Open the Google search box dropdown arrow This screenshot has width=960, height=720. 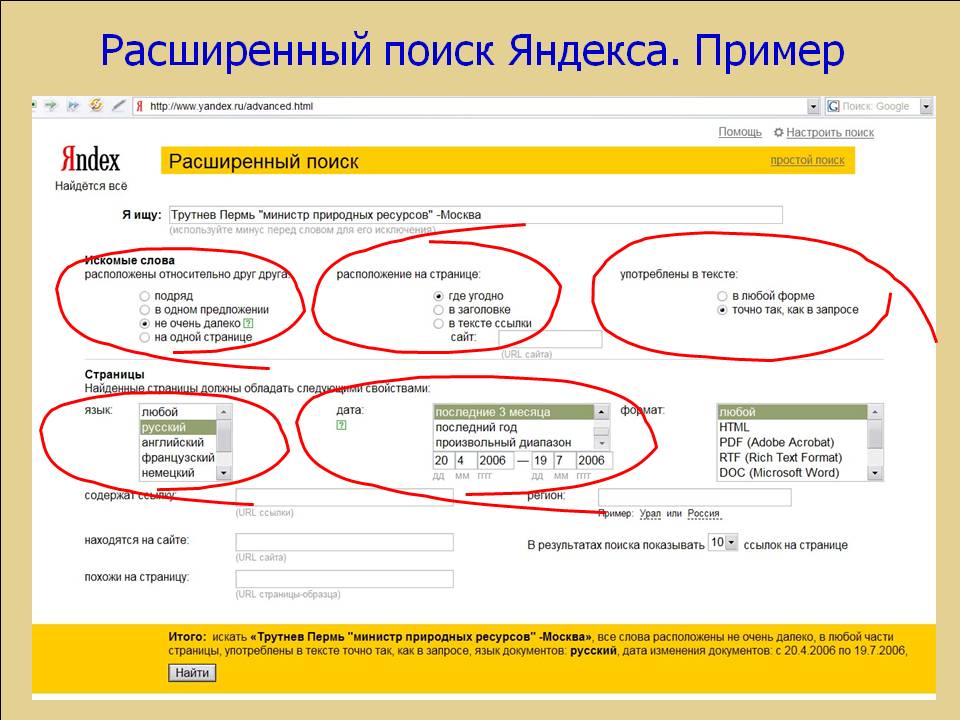pyautogui.click(x=926, y=107)
